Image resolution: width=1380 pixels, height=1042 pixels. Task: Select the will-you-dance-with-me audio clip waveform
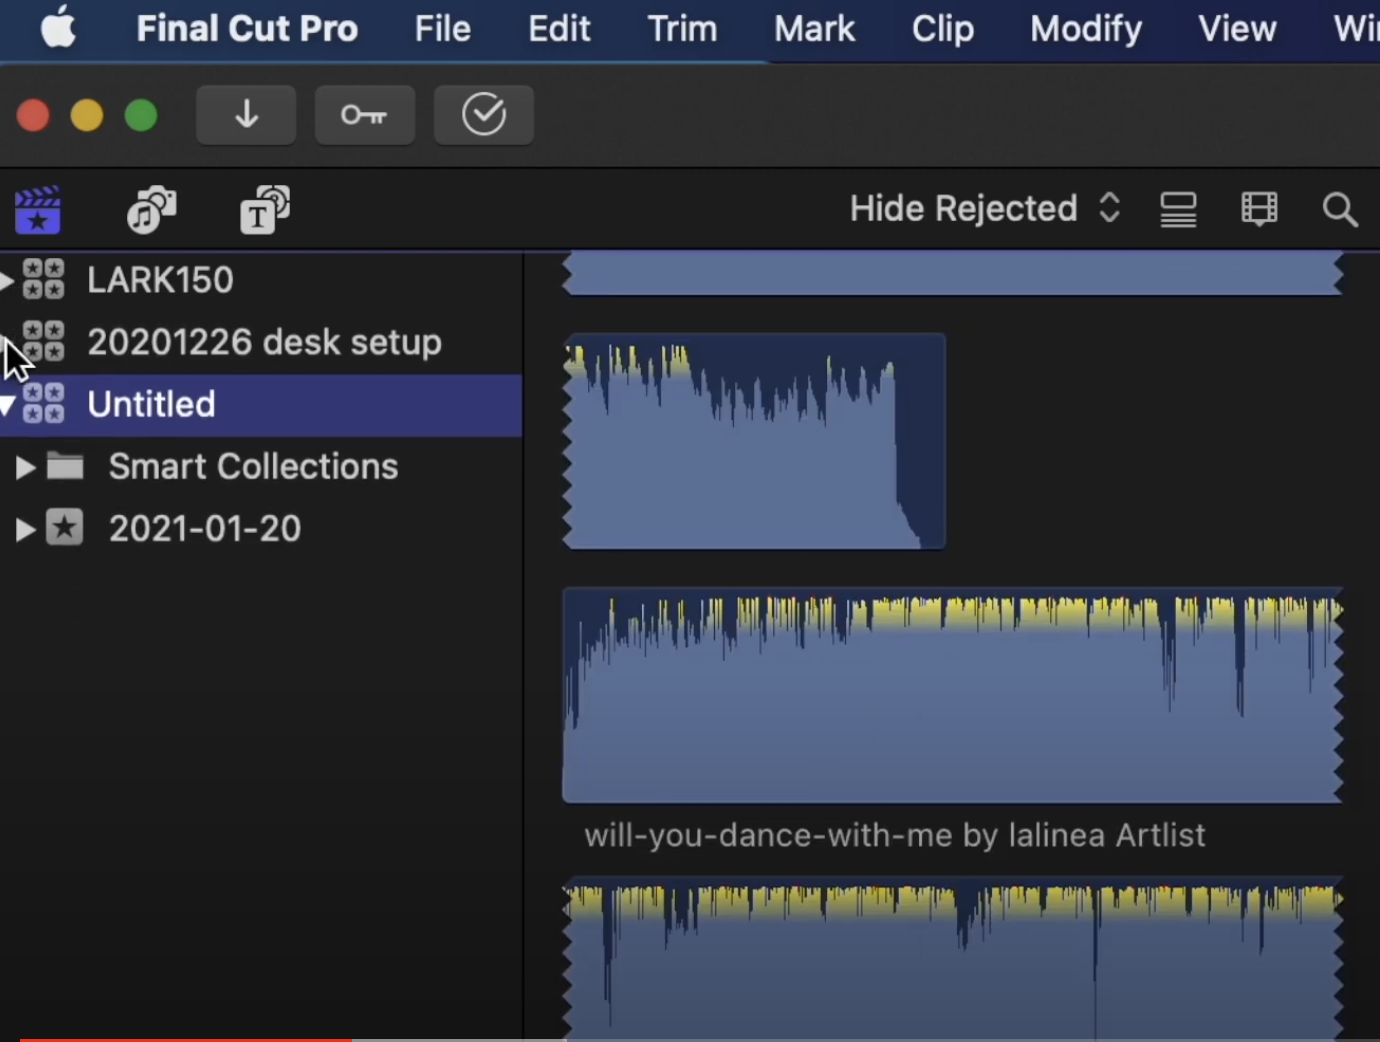point(953,695)
